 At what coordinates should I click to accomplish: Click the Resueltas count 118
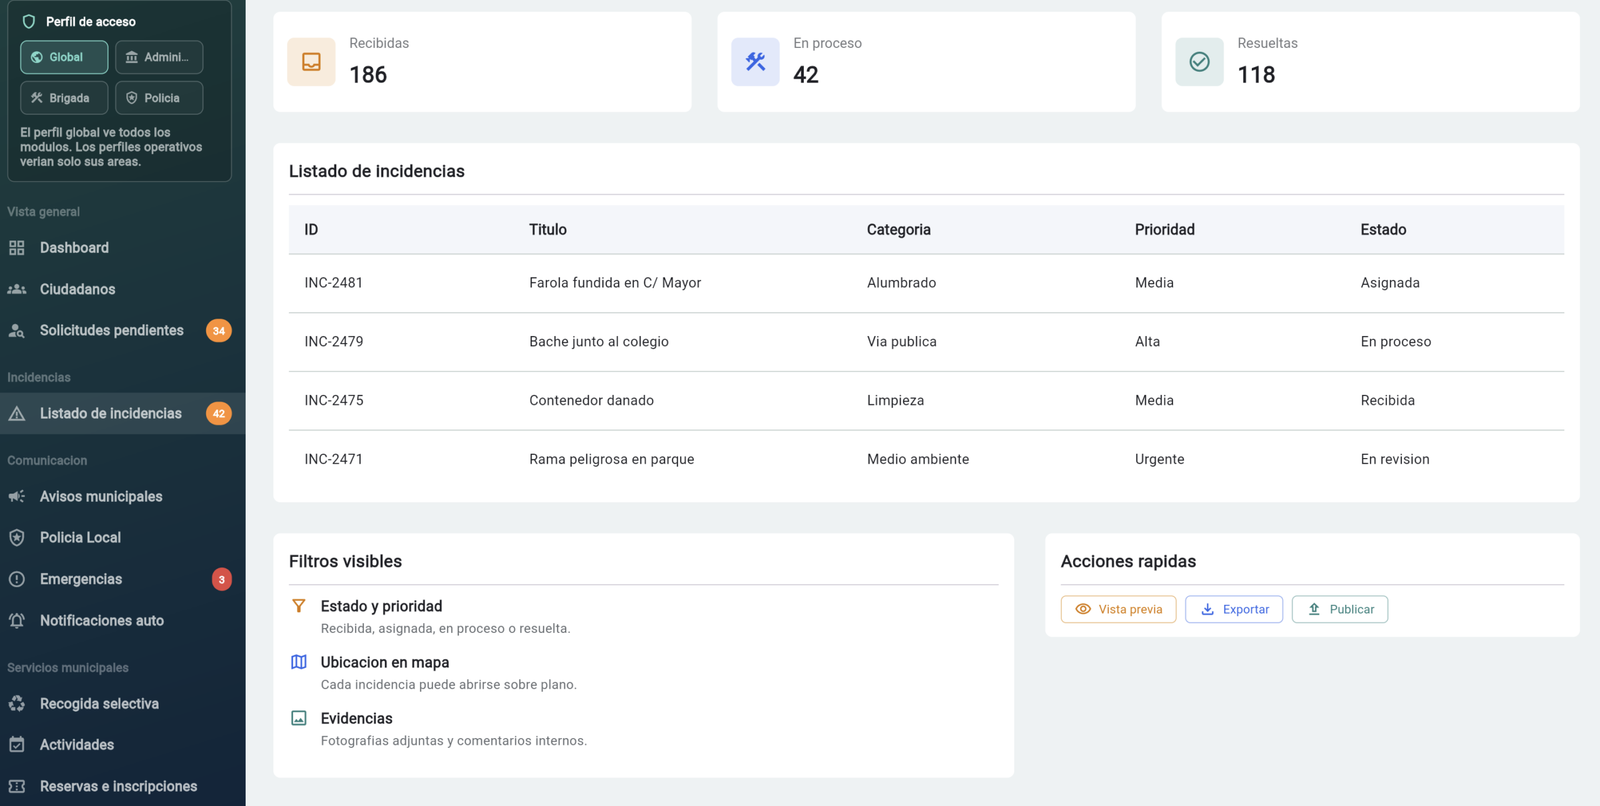[x=1256, y=75]
